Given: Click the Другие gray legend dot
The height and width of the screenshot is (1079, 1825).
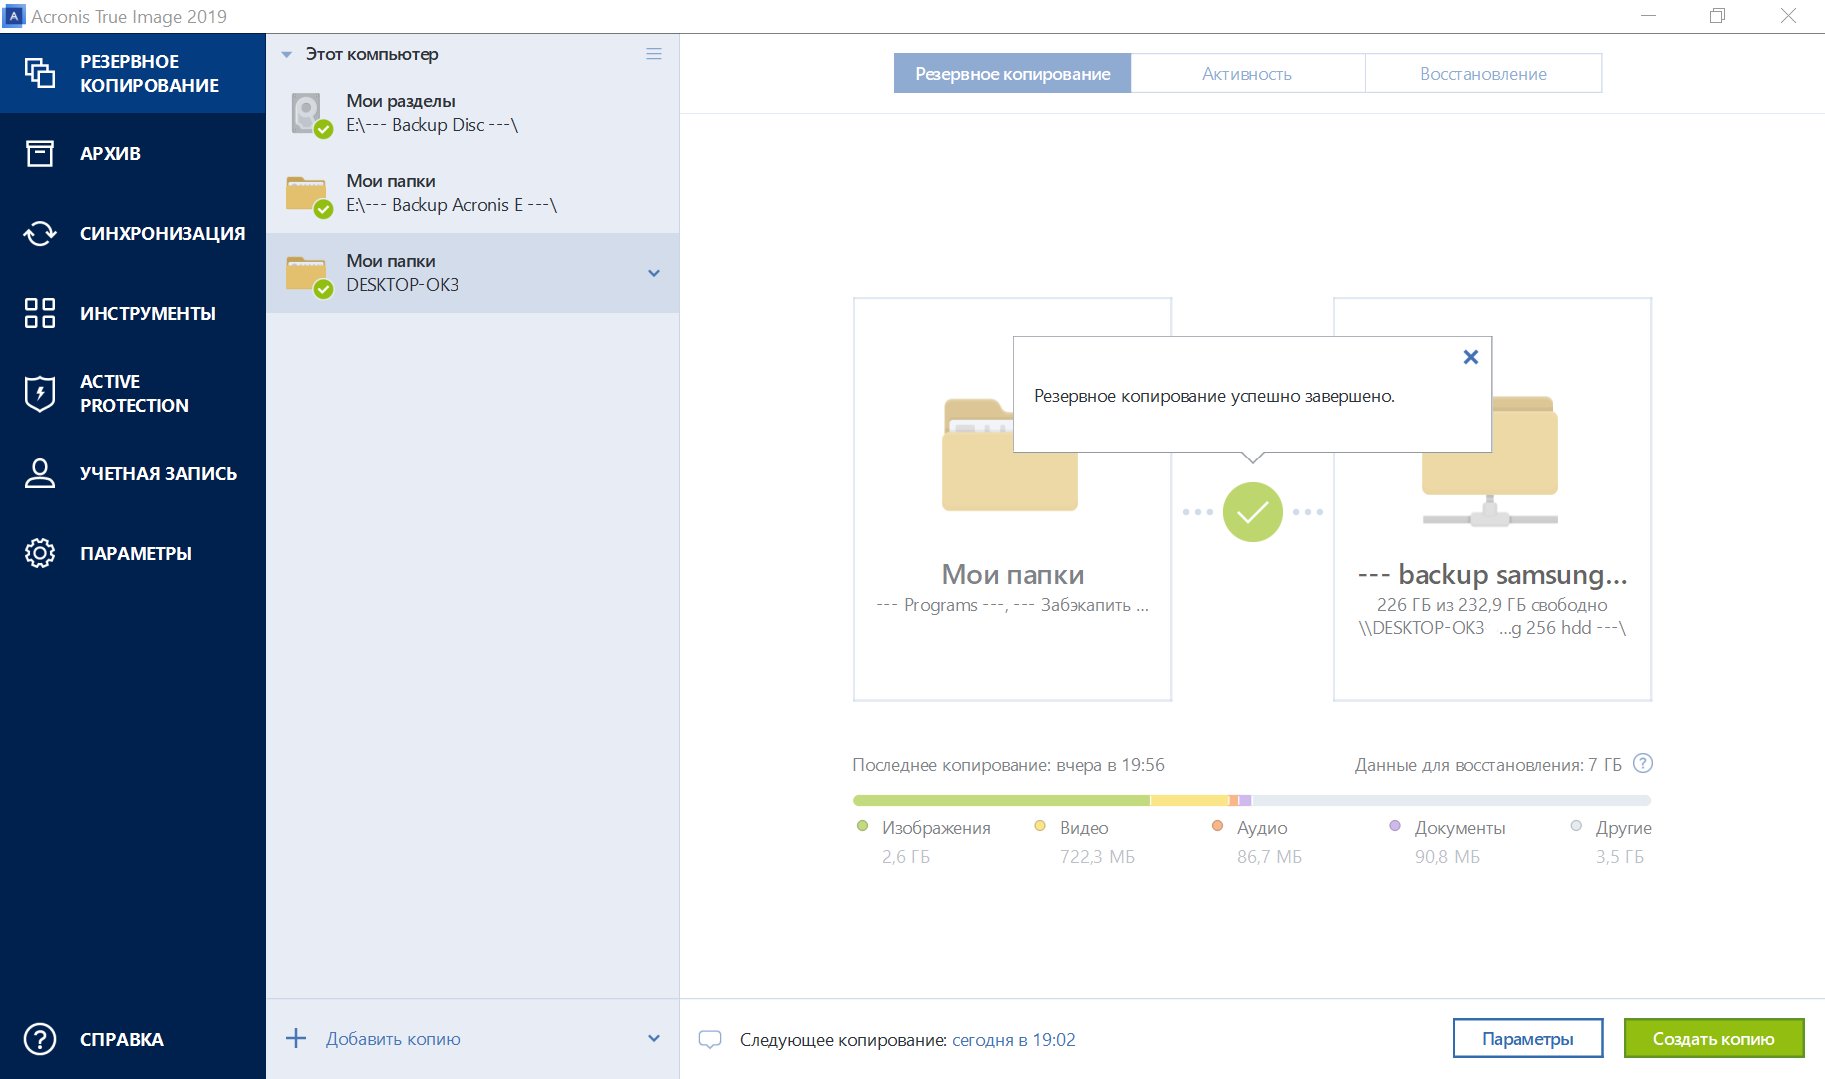Looking at the screenshot, I should (x=1576, y=826).
